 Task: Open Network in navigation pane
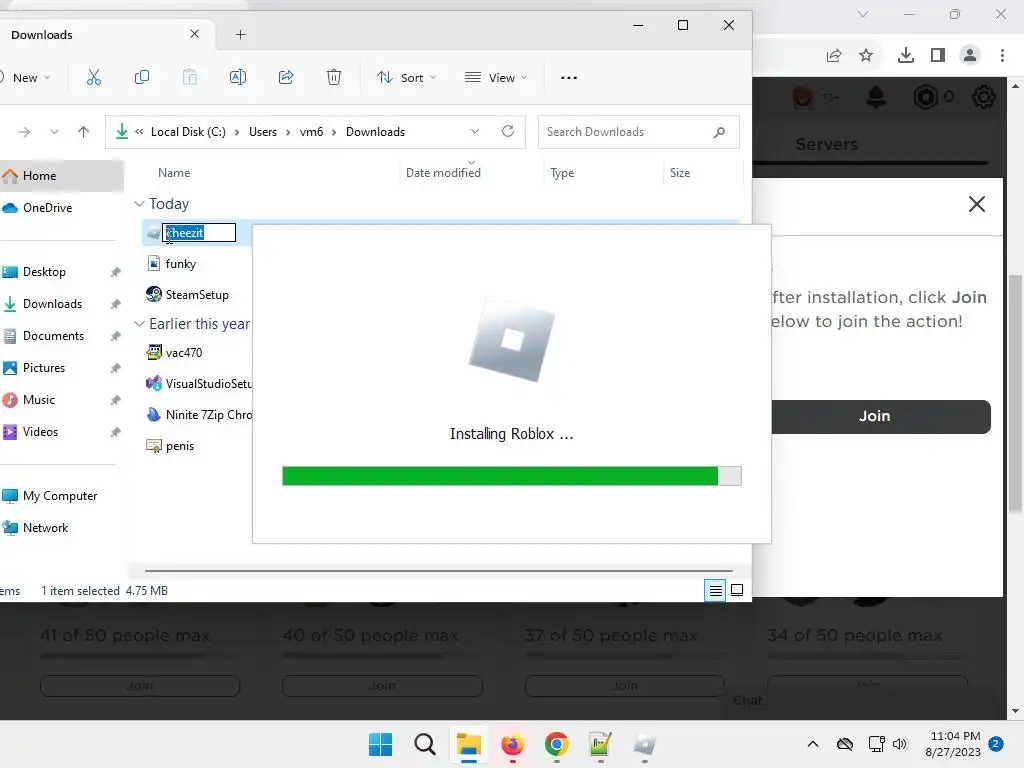(45, 528)
